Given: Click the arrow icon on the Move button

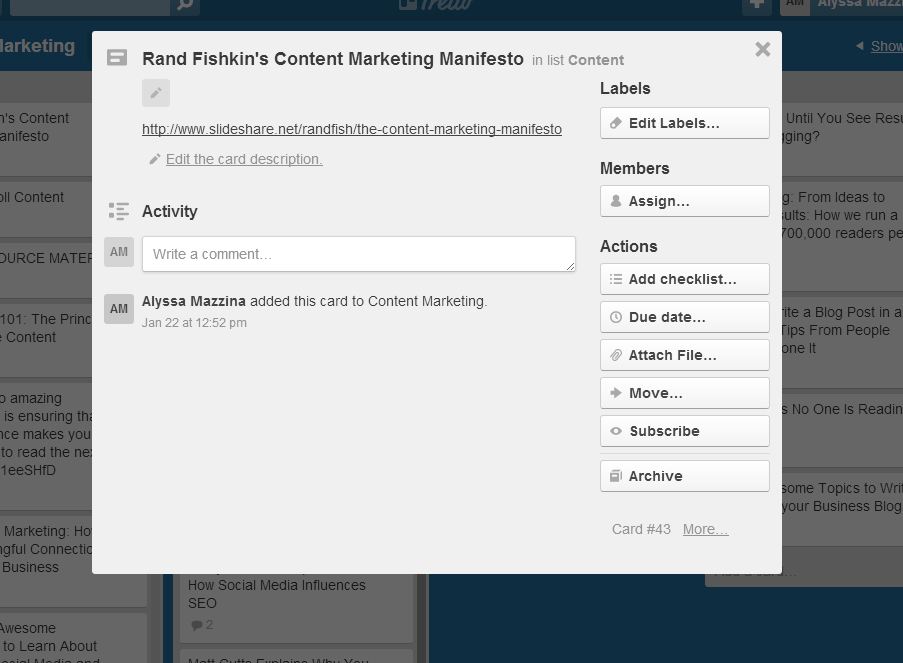Looking at the screenshot, I should coord(616,393).
